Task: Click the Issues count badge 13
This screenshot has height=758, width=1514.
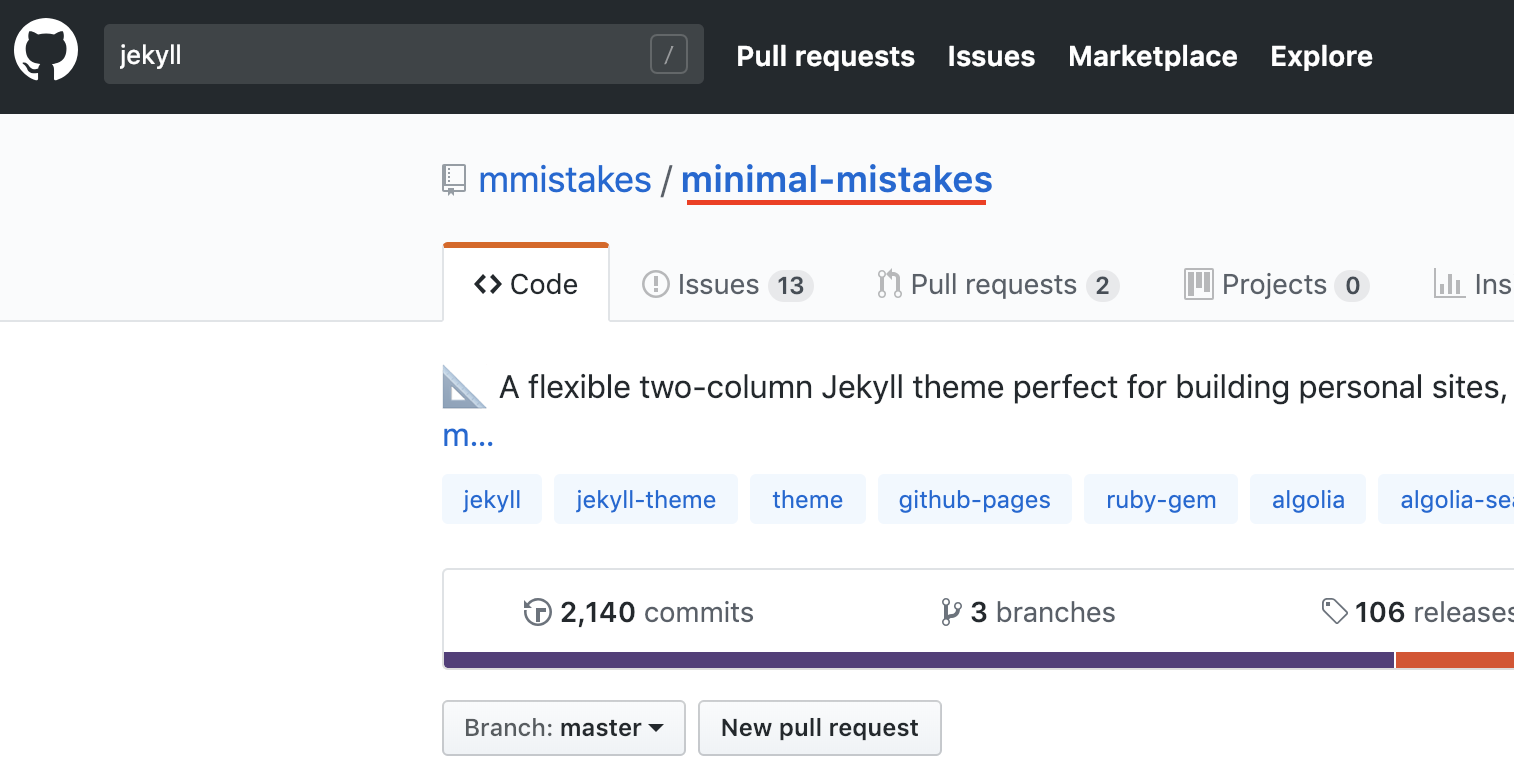Action: [x=791, y=286]
